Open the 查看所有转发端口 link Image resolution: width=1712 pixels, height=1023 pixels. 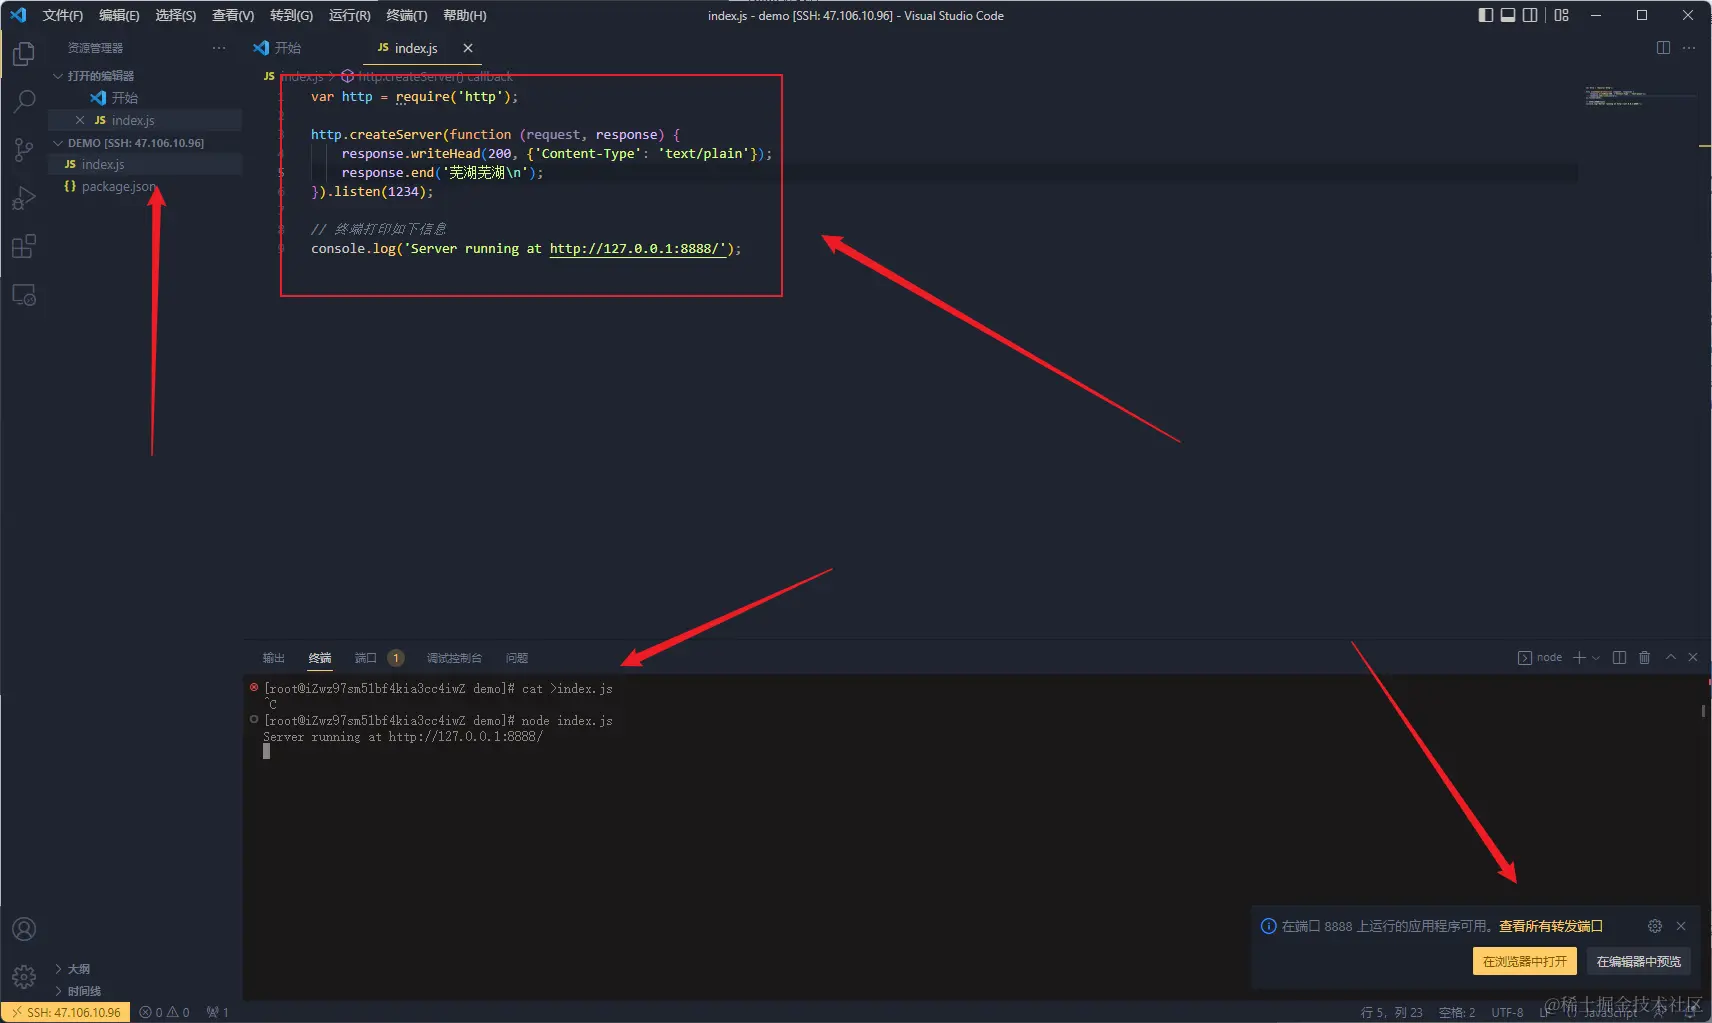click(1550, 926)
